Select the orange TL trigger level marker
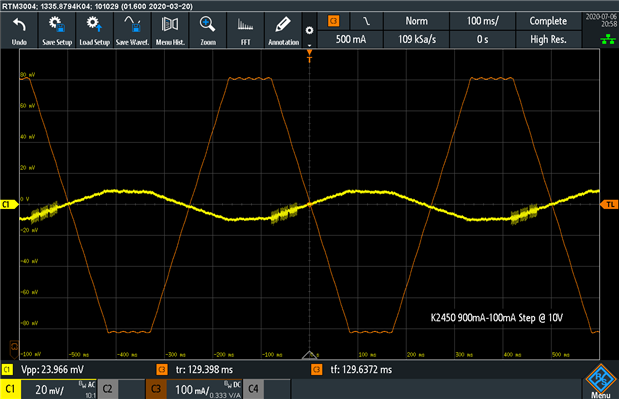The width and height of the screenshot is (619, 399). click(x=609, y=204)
